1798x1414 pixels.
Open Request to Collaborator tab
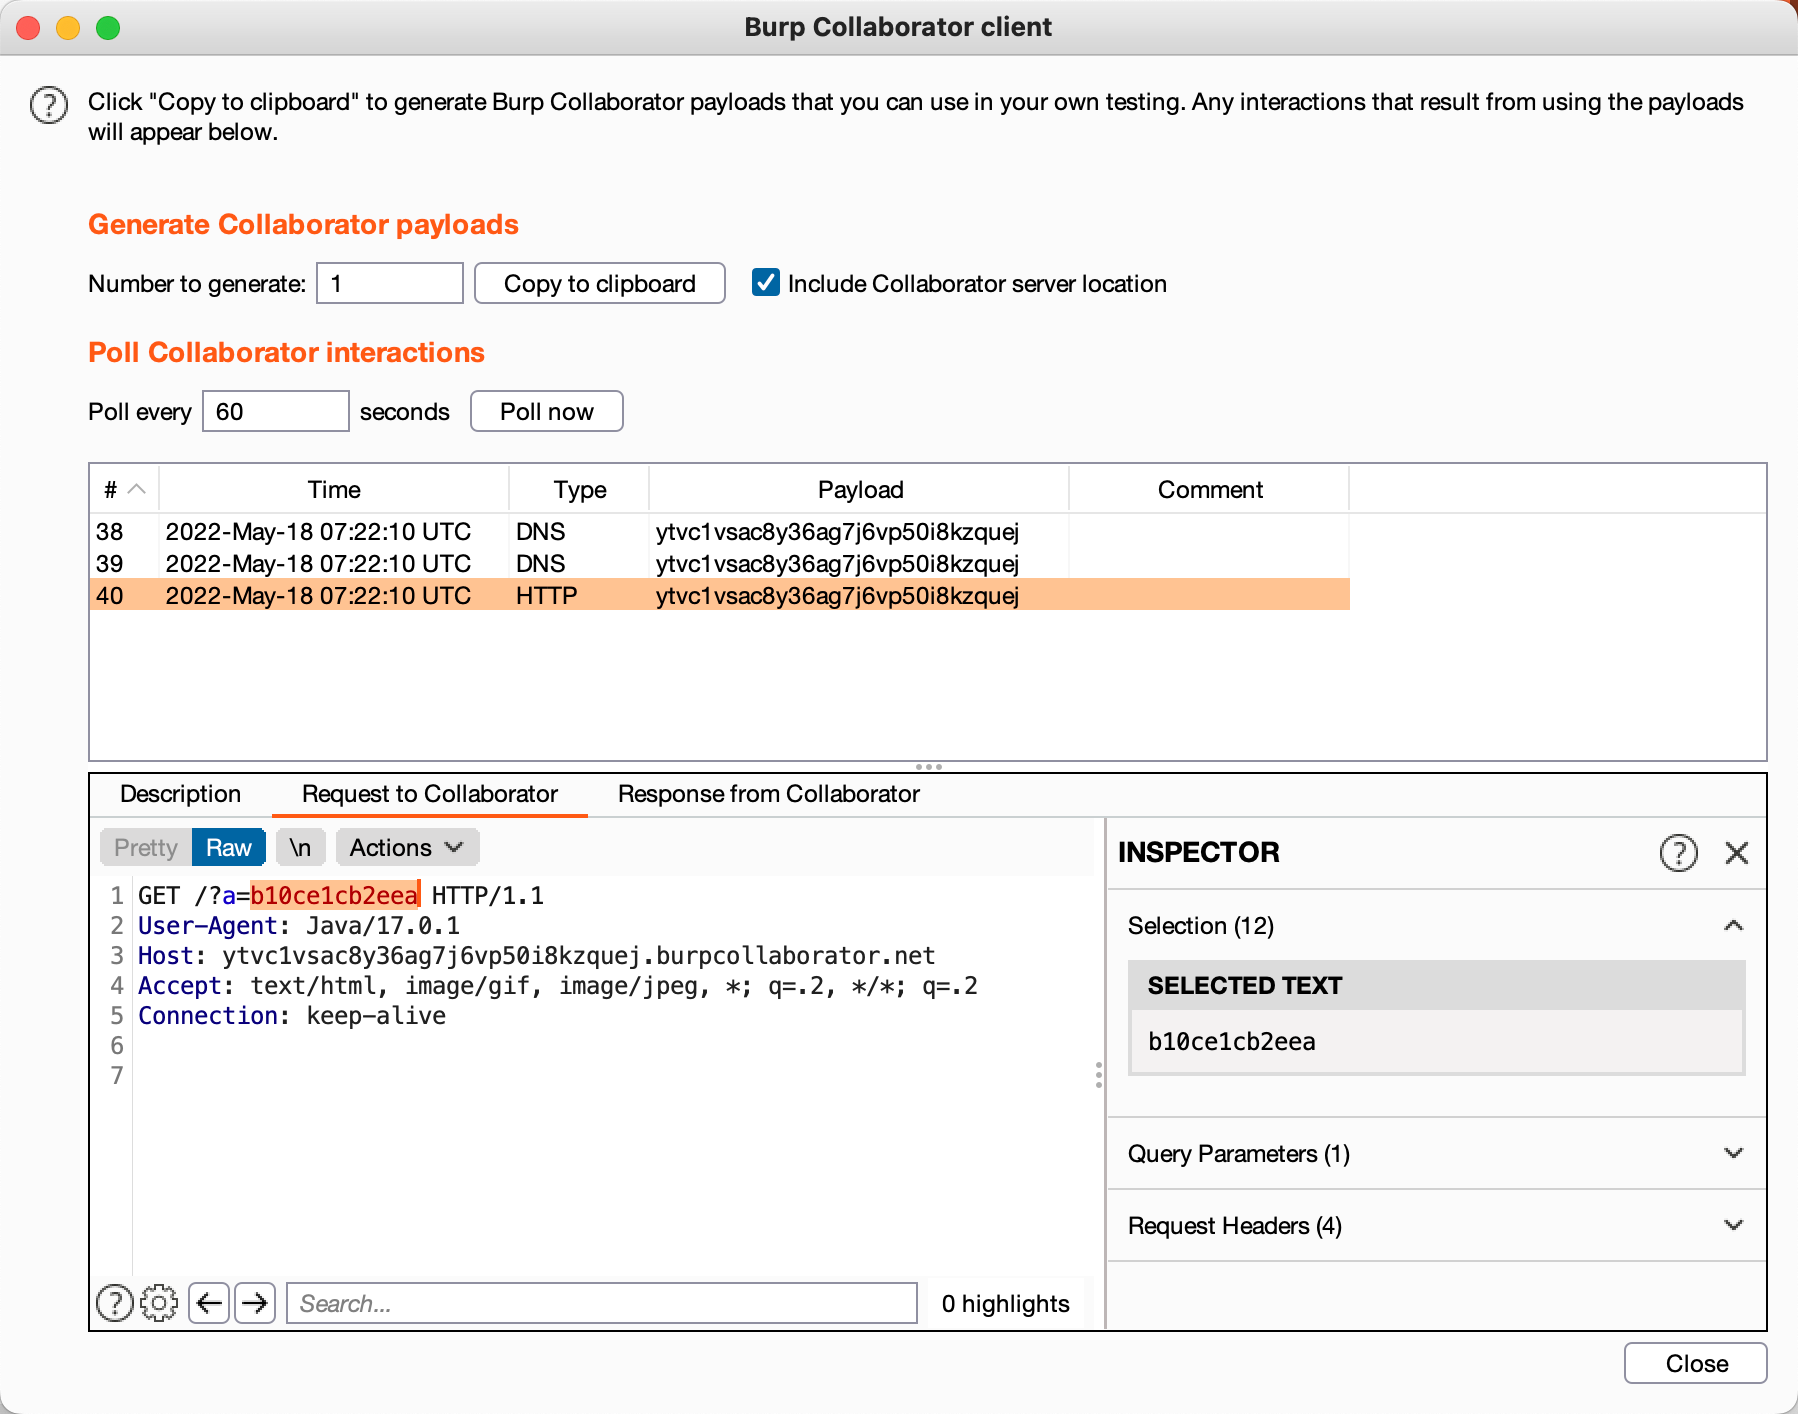tap(430, 794)
